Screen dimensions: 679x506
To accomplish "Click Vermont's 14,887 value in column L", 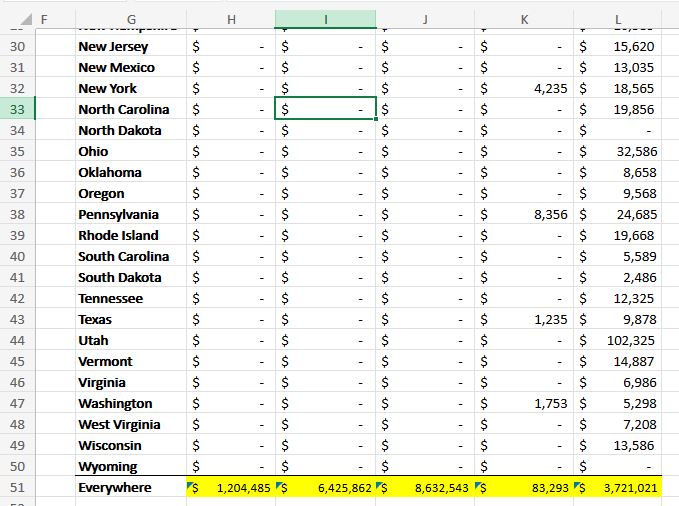I will click(618, 361).
